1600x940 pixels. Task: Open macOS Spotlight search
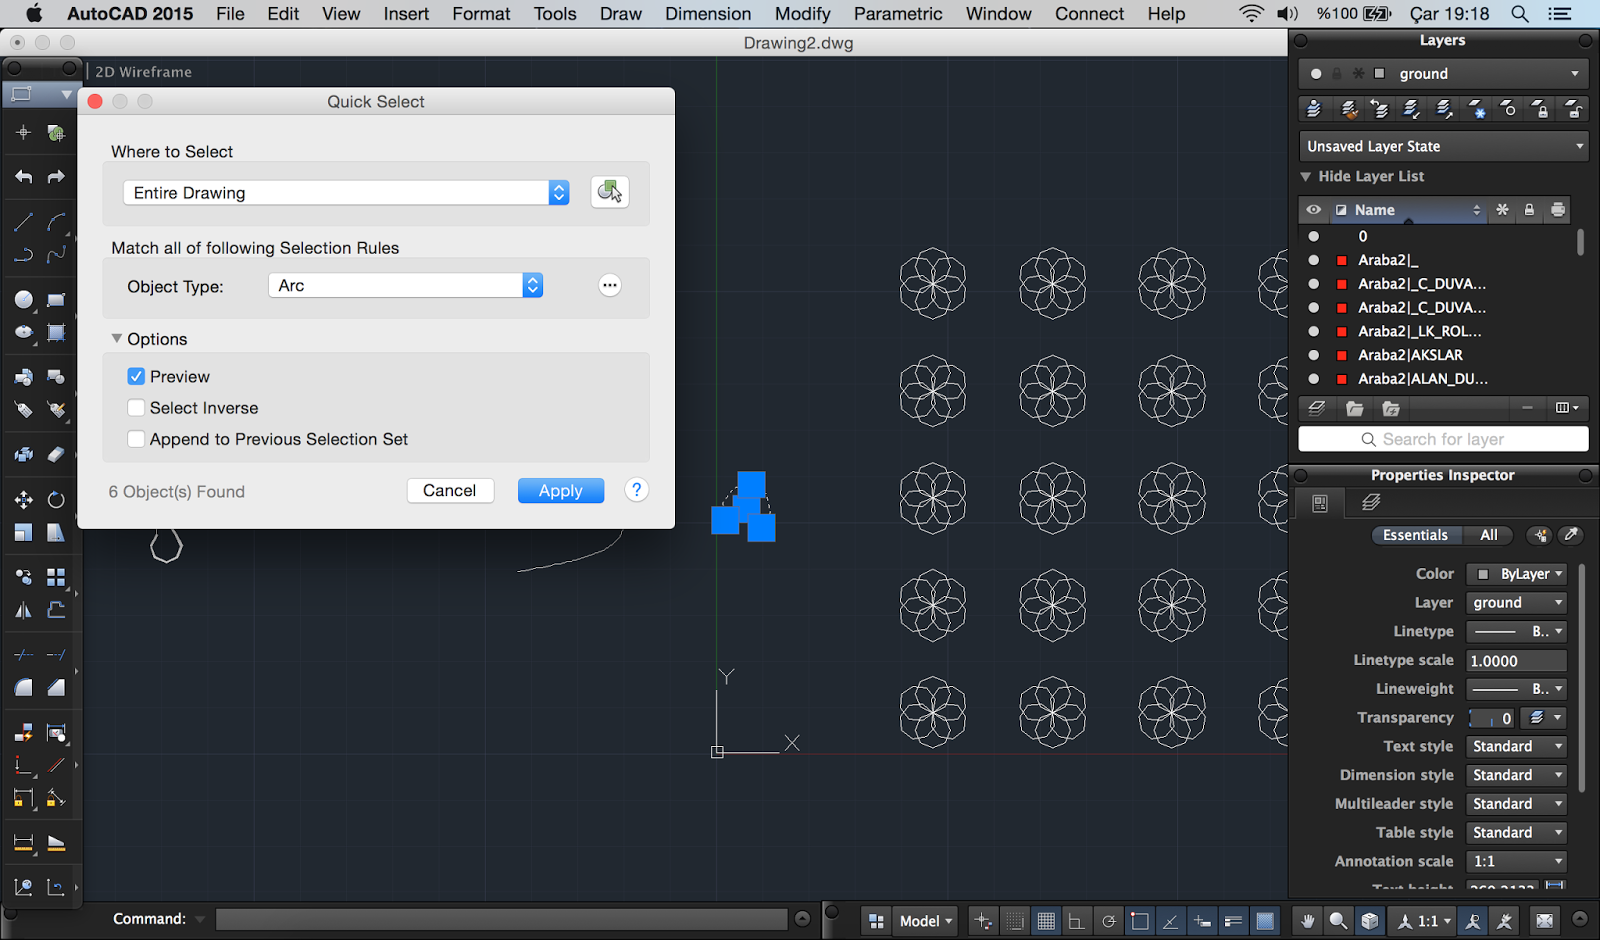click(x=1519, y=14)
